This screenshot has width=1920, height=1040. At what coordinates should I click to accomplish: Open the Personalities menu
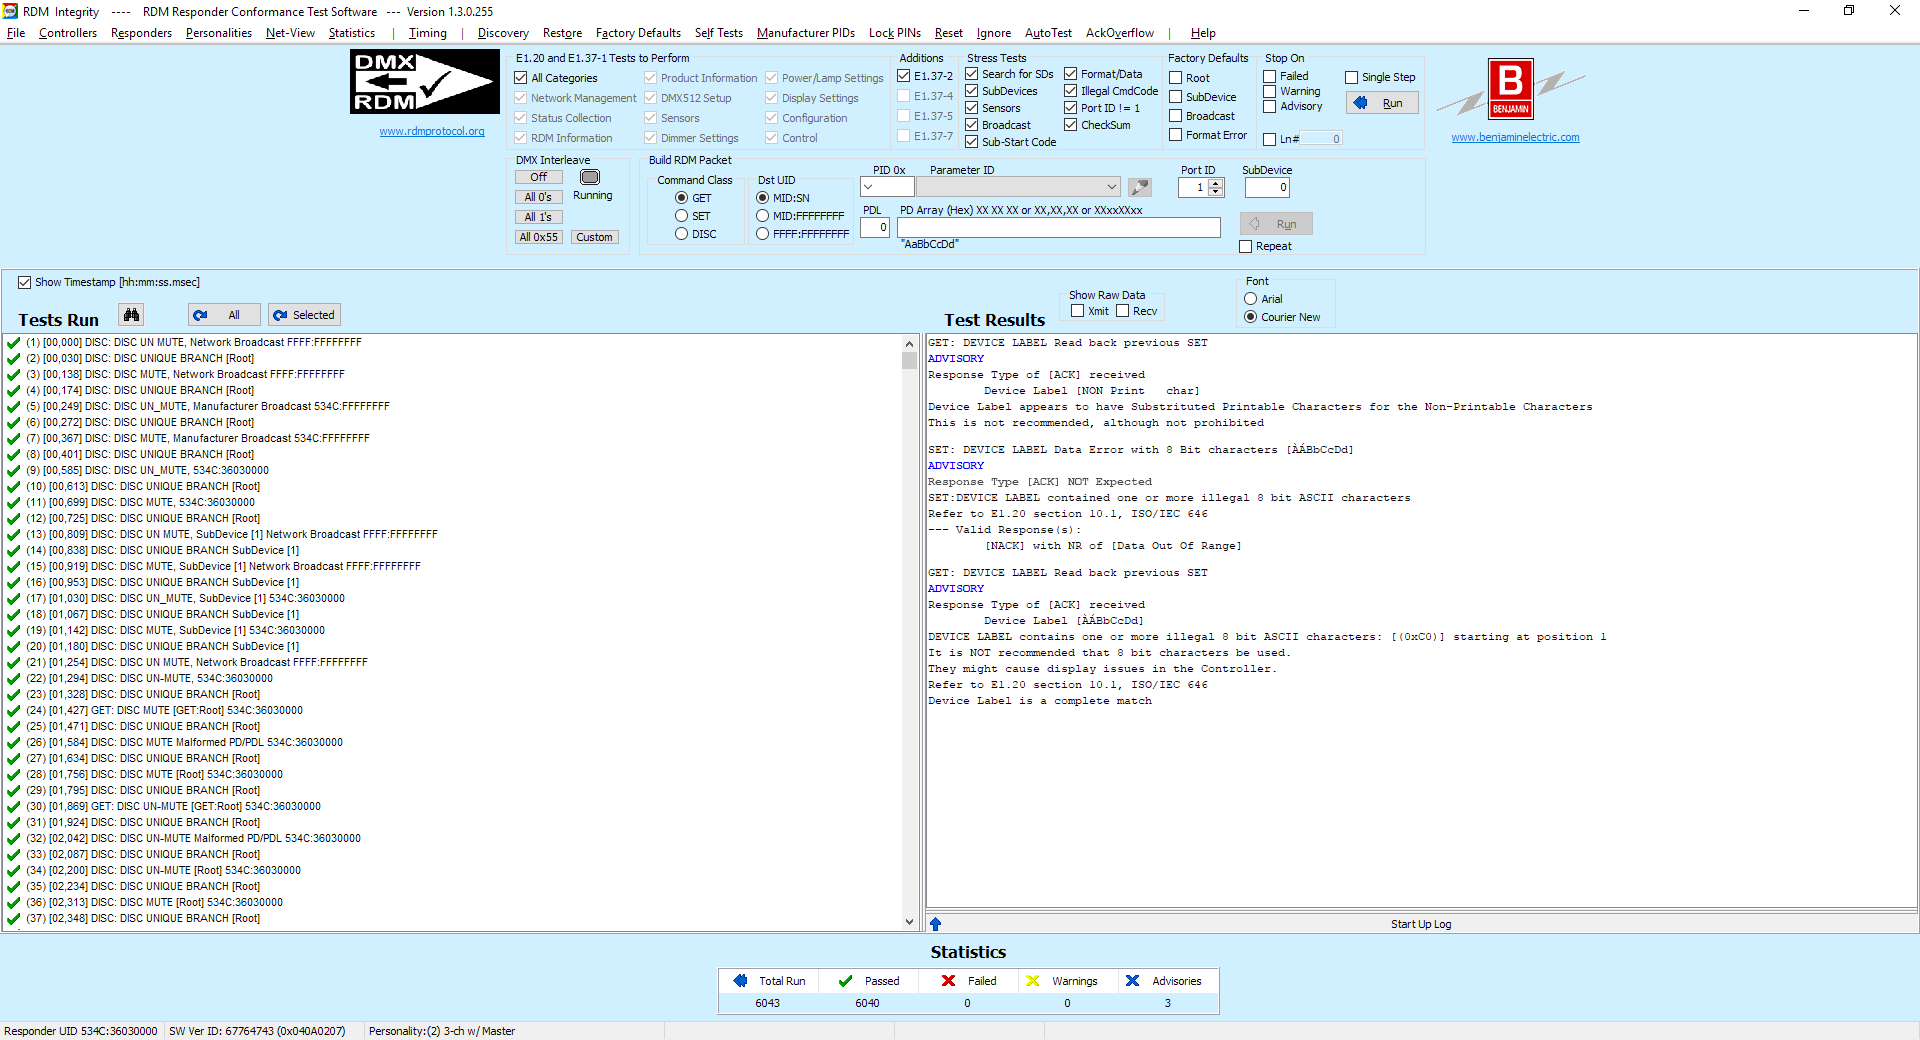click(x=218, y=33)
